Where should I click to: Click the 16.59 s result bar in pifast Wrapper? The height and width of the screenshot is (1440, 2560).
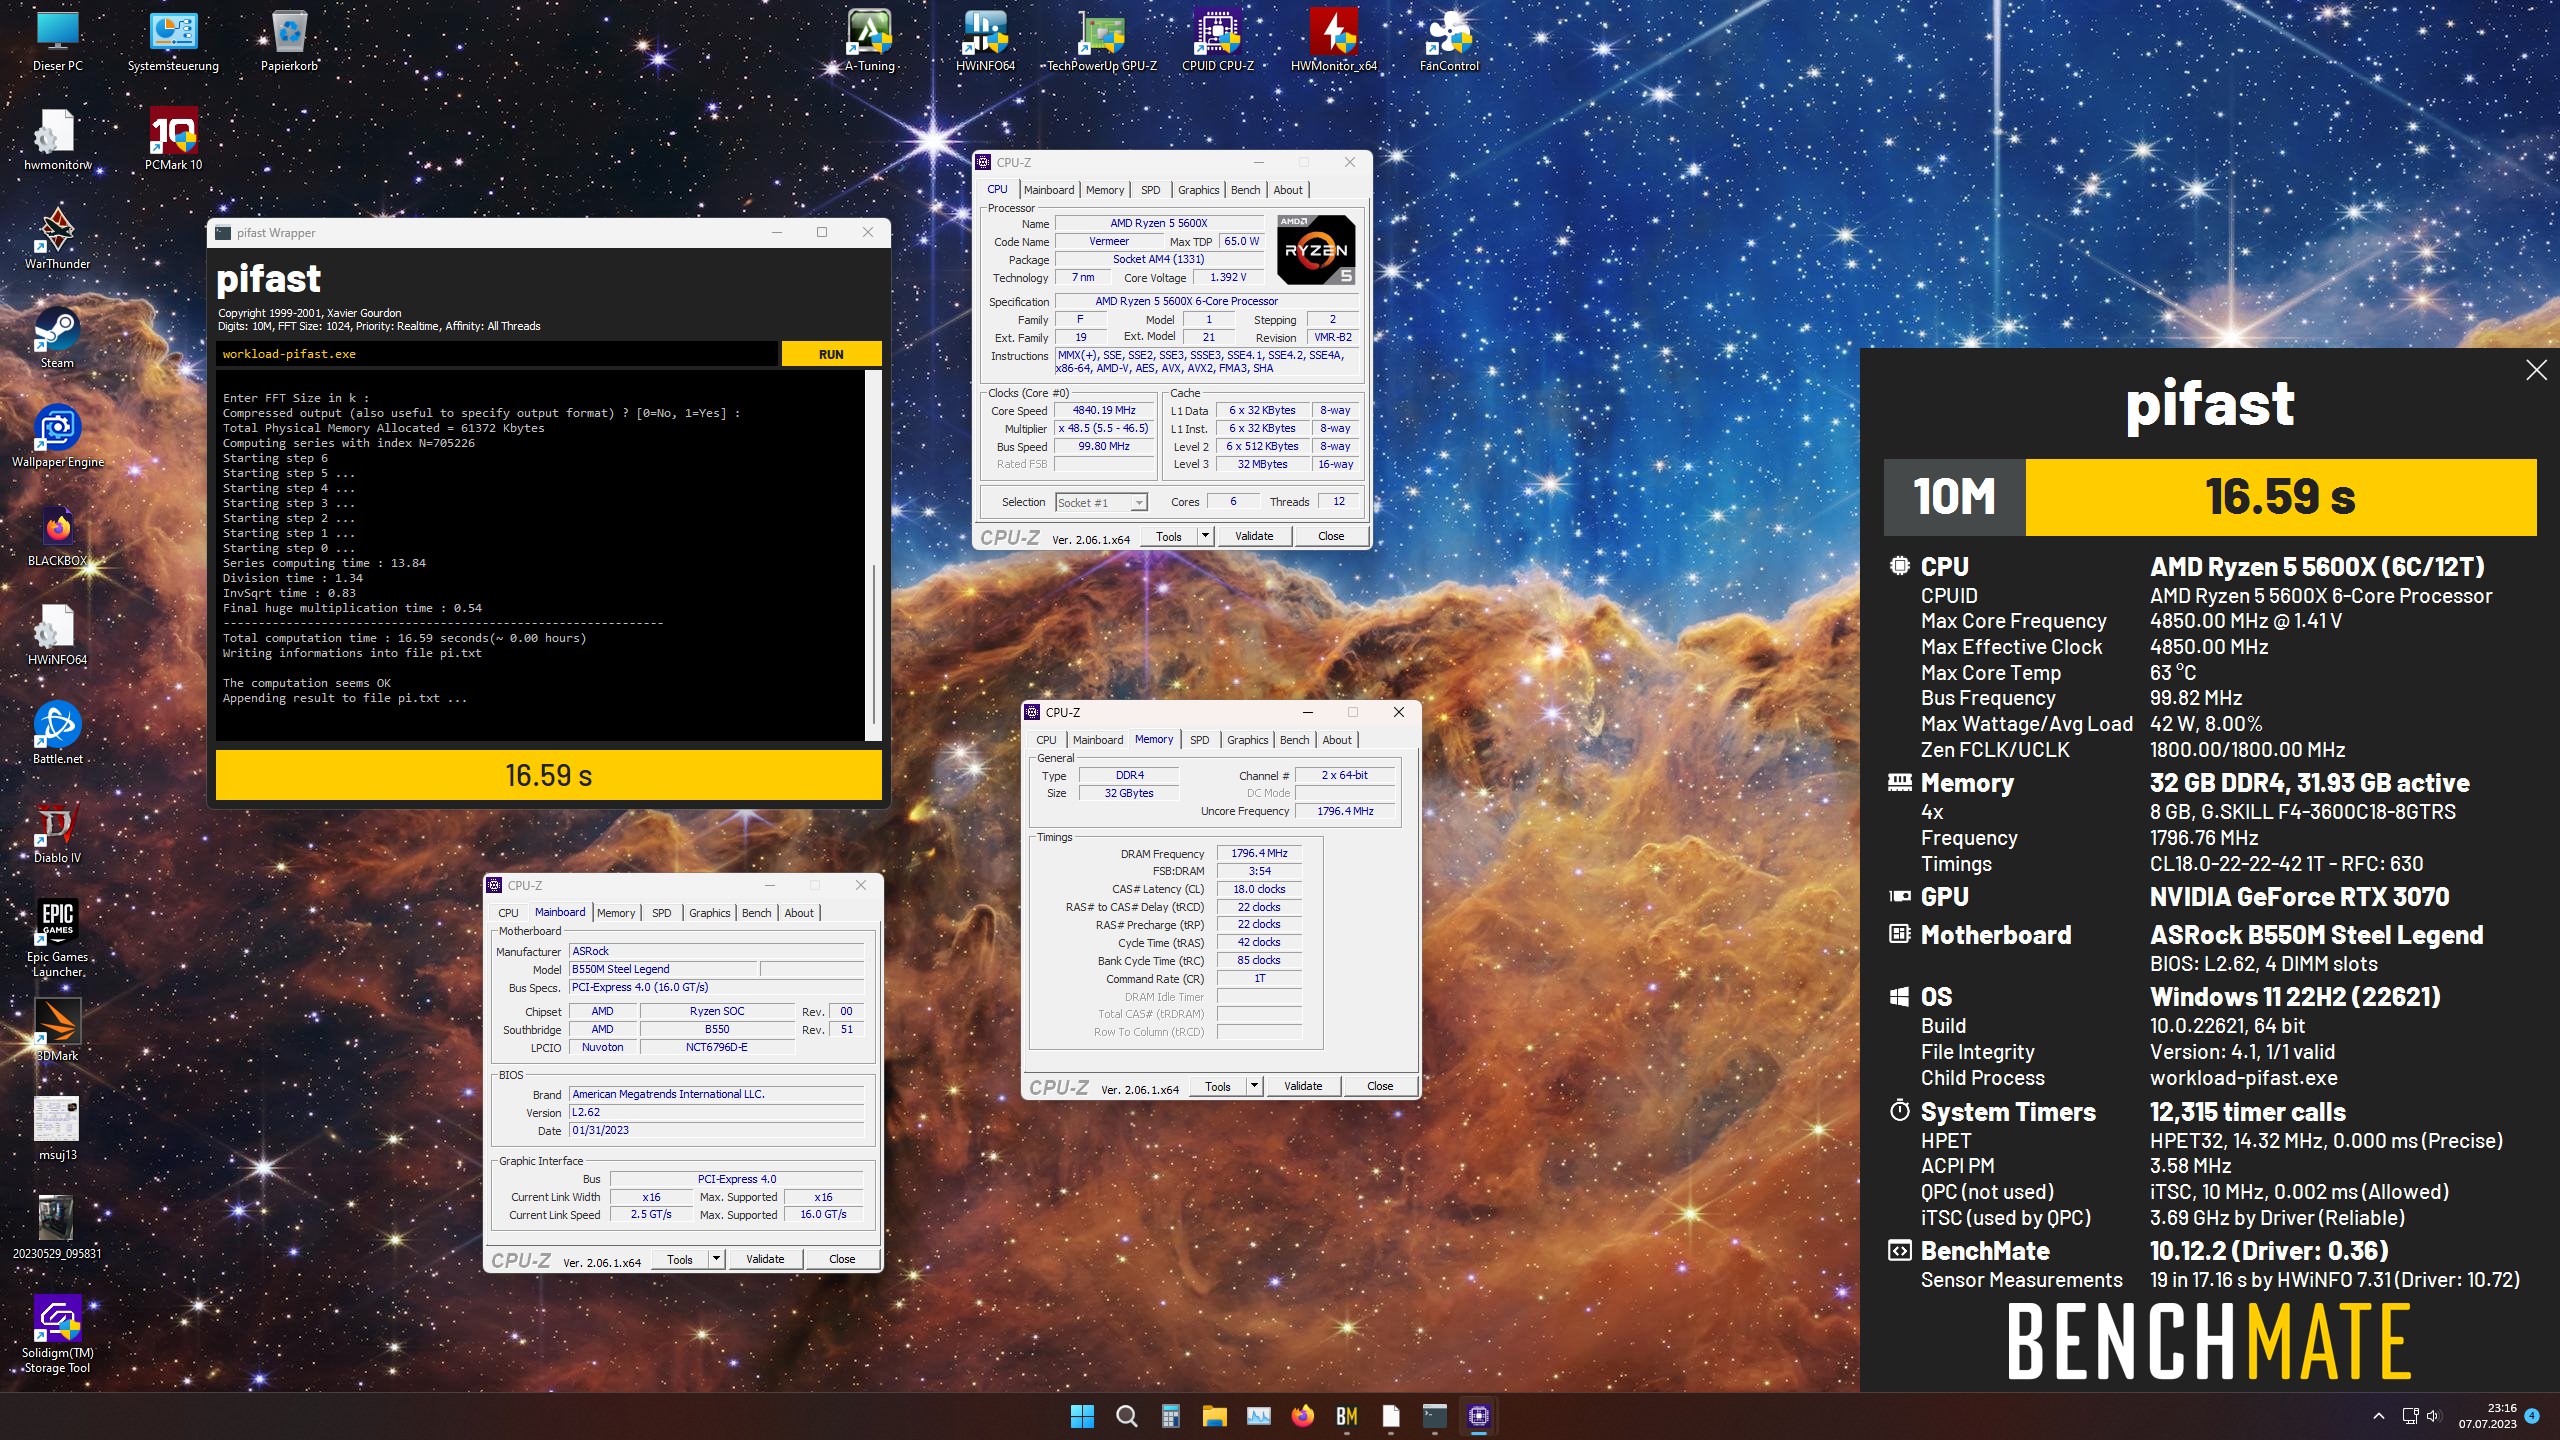point(549,775)
